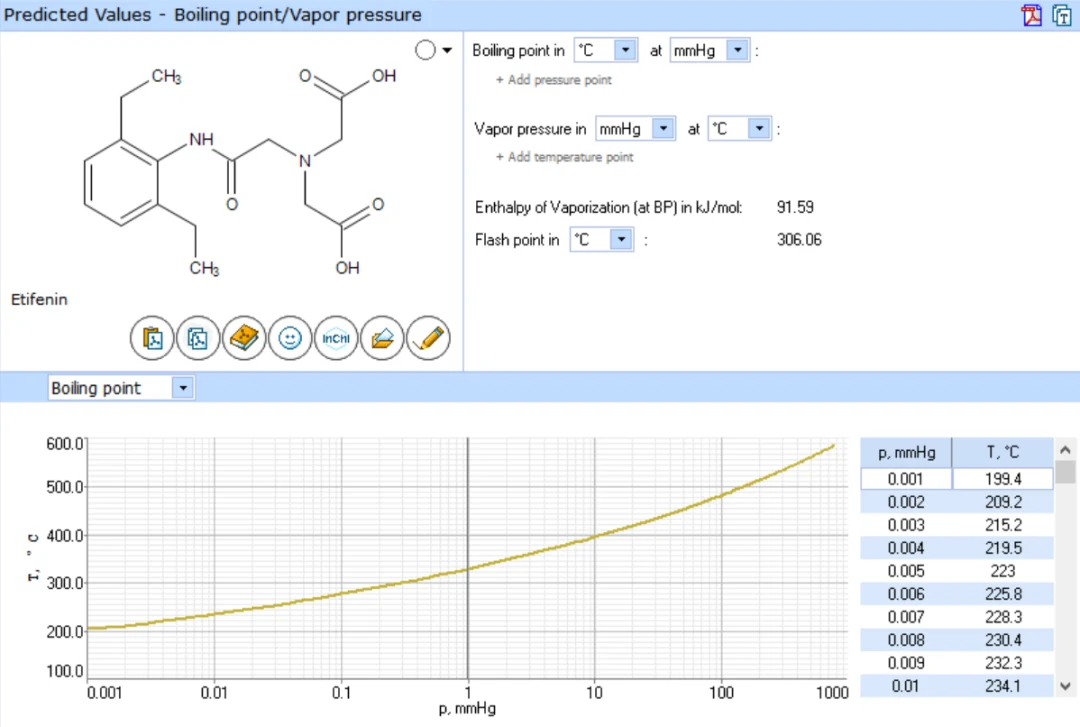Image resolution: width=1080 pixels, height=727 pixels.
Task: Select the 0.003 pressure cell
Action: (x=906, y=525)
